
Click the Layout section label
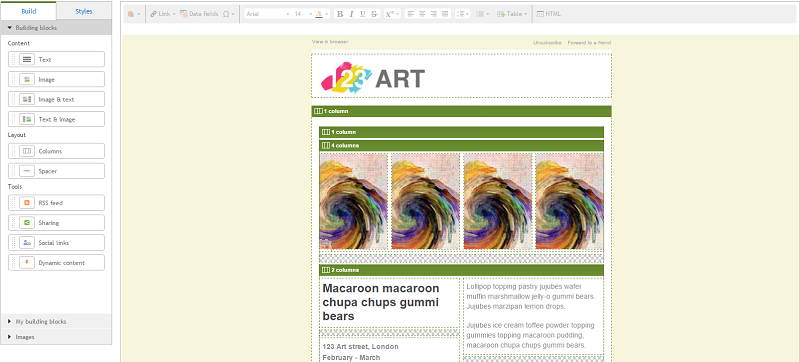(17, 135)
